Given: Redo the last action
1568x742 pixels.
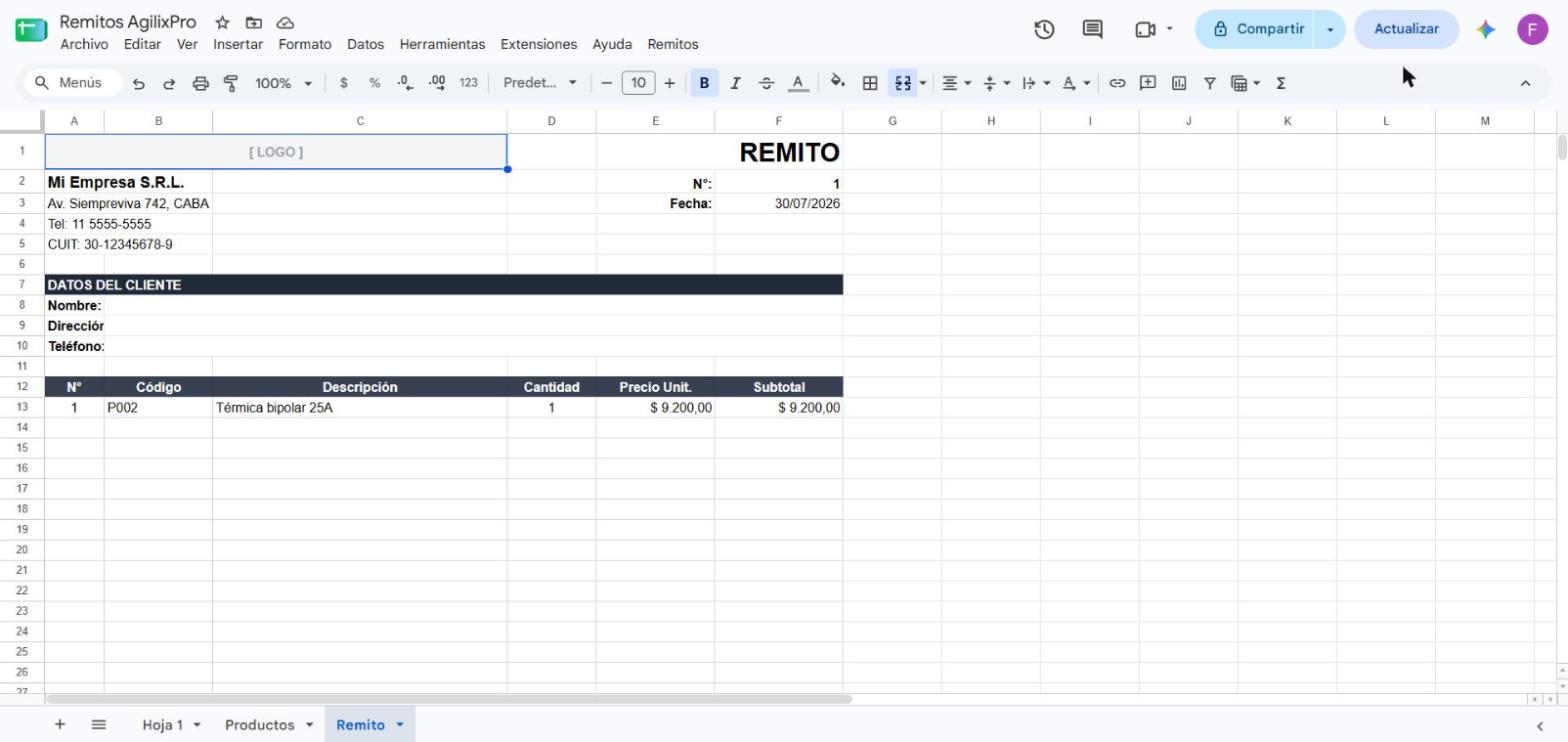Looking at the screenshot, I should tap(169, 83).
